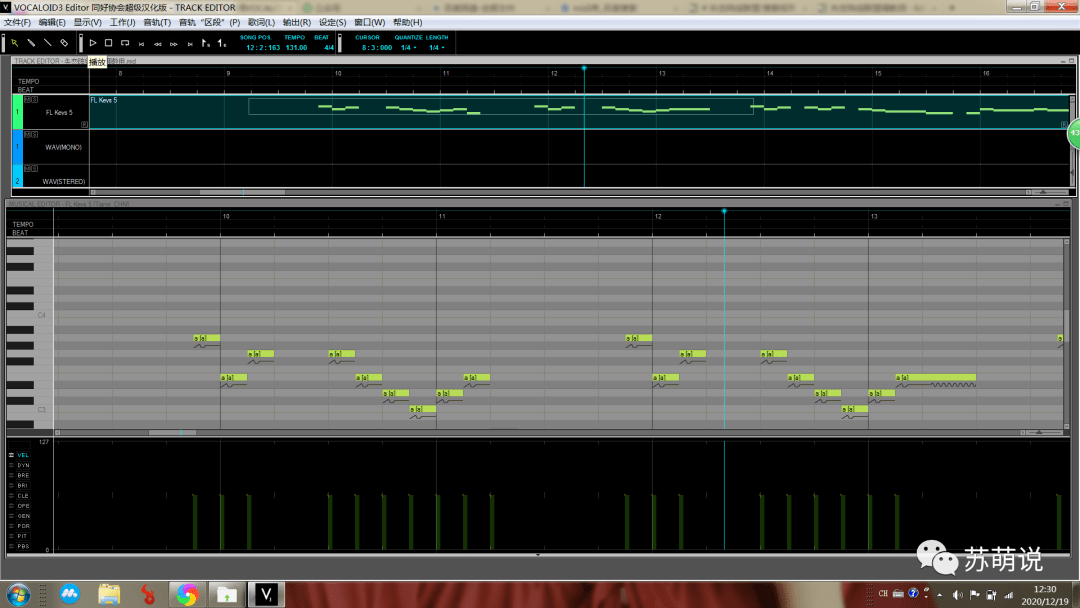
Task: Click the track editor horizontal scrollbar thumb
Action: click(x=242, y=192)
